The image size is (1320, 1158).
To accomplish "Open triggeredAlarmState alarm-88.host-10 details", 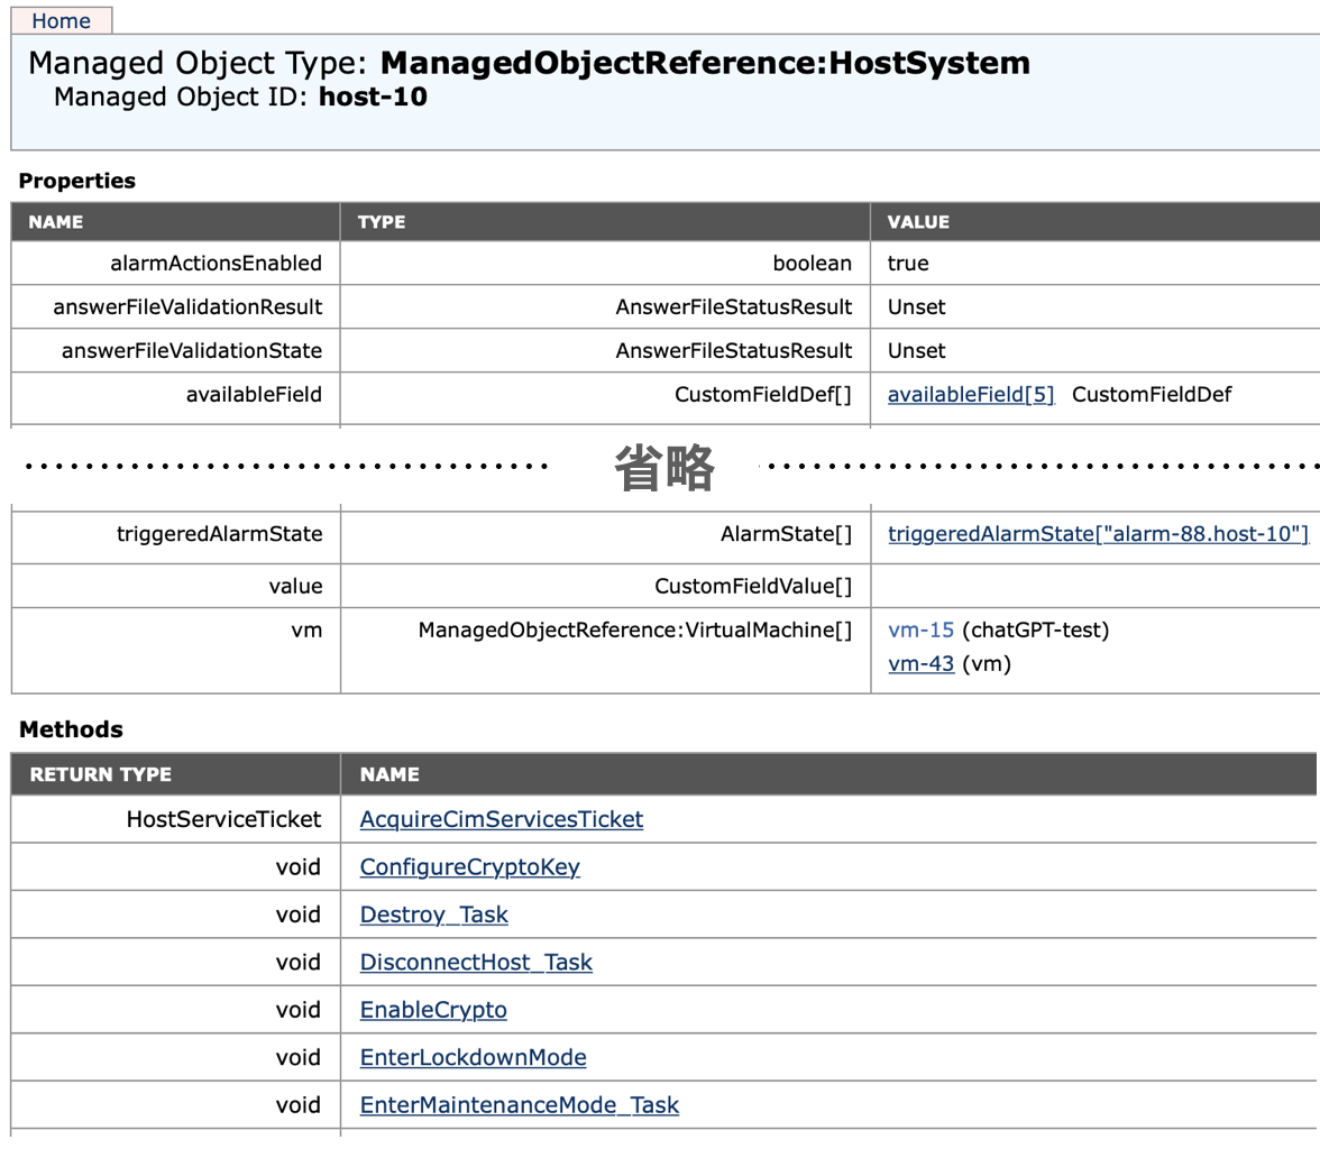I will pos(1100,535).
